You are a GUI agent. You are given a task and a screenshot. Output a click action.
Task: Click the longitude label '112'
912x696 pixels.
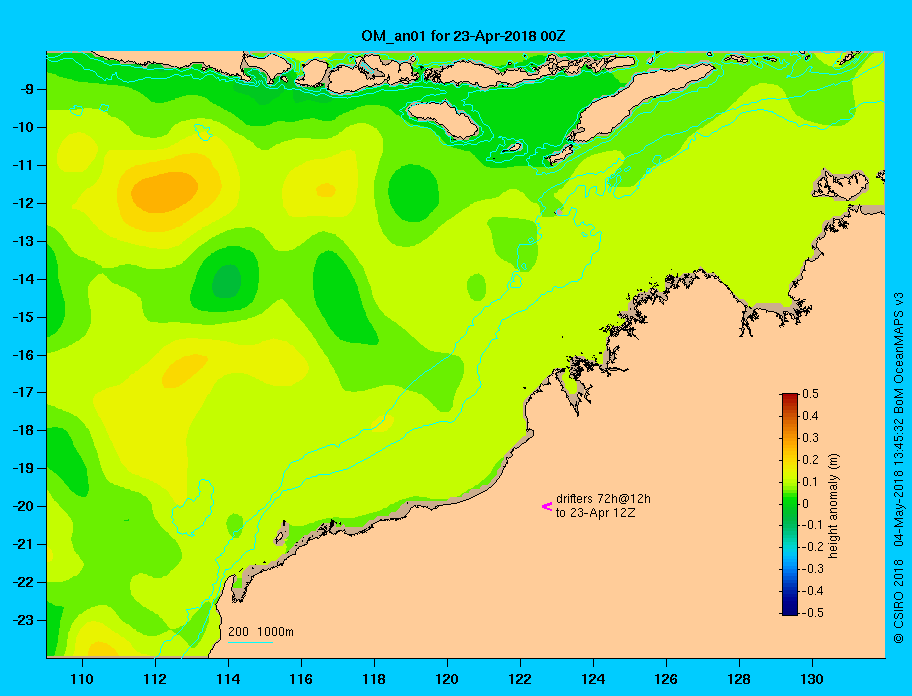155,679
